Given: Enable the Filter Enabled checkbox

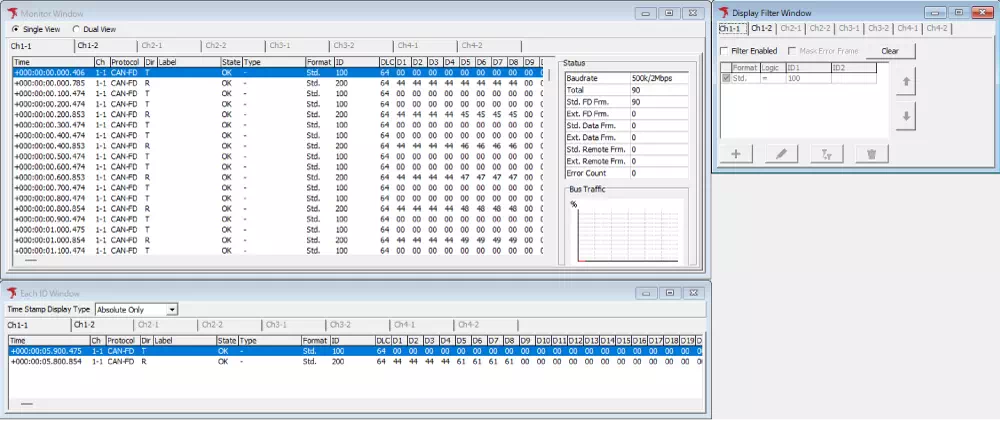Looking at the screenshot, I should click(725, 50).
